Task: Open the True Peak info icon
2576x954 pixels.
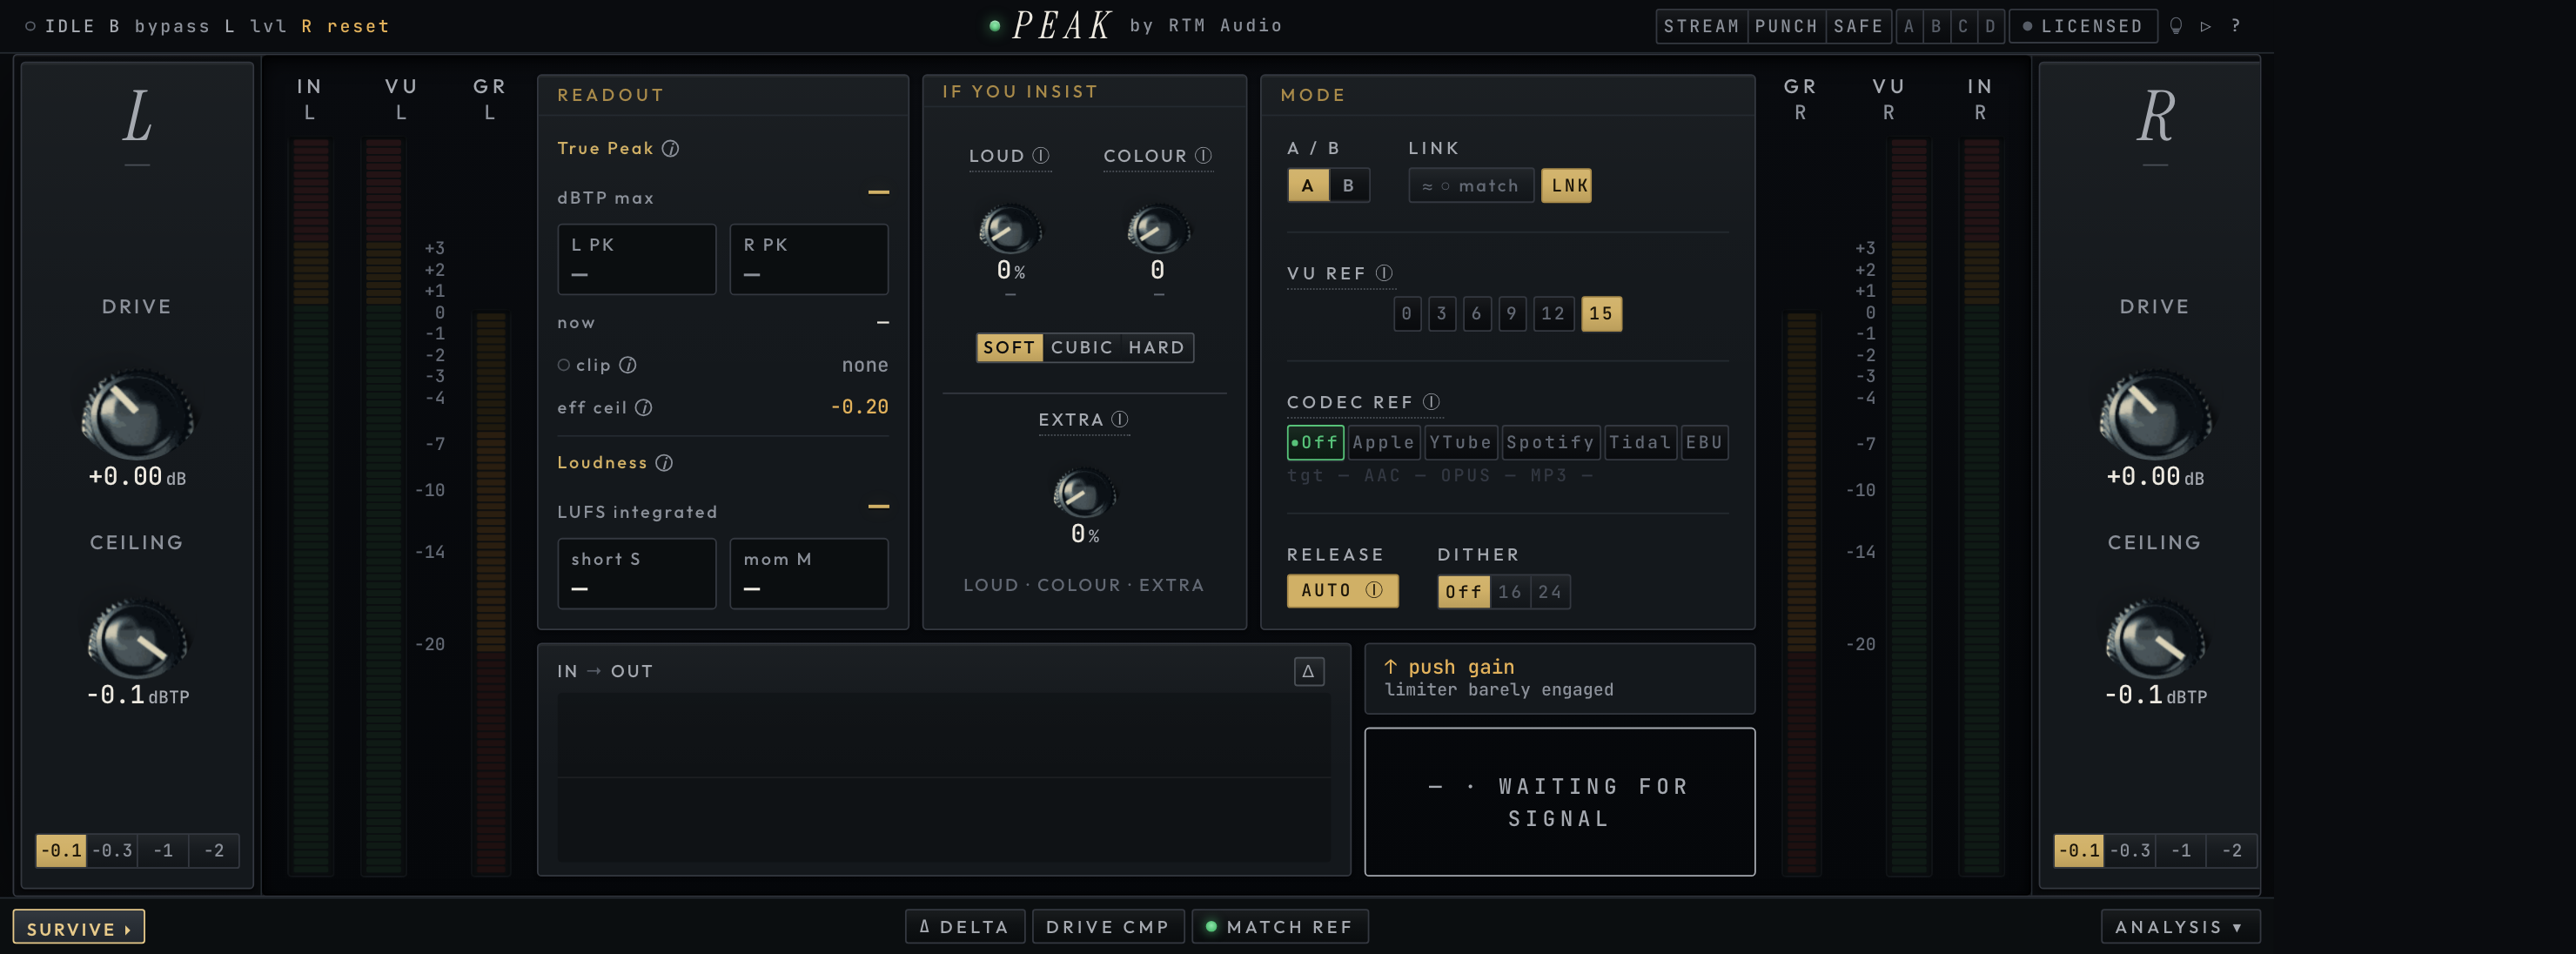Action: (670, 148)
